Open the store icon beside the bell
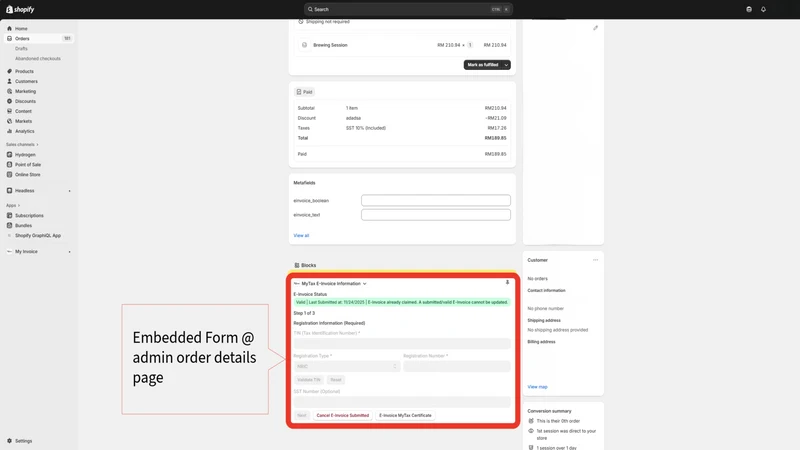Image resolution: width=800 pixels, height=450 pixels. pyautogui.click(x=749, y=9)
